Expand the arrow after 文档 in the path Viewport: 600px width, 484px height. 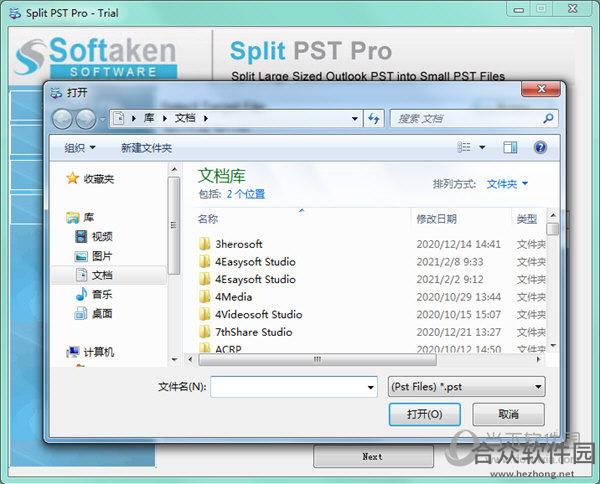coord(206,119)
